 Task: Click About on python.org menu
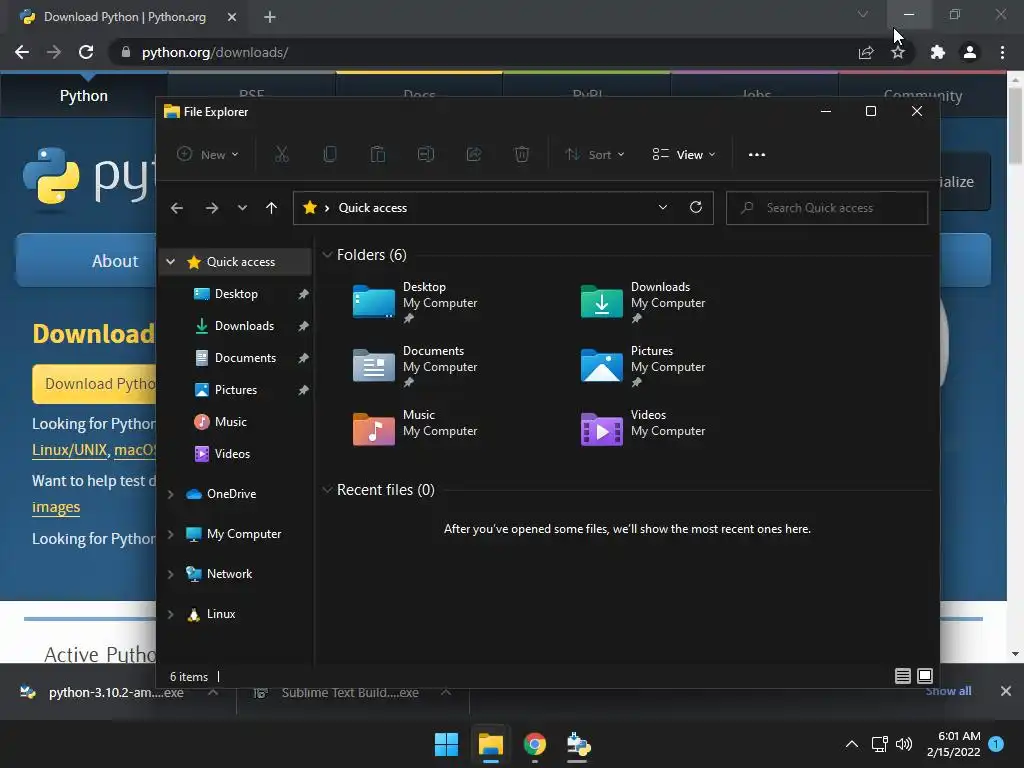pyautogui.click(x=115, y=261)
